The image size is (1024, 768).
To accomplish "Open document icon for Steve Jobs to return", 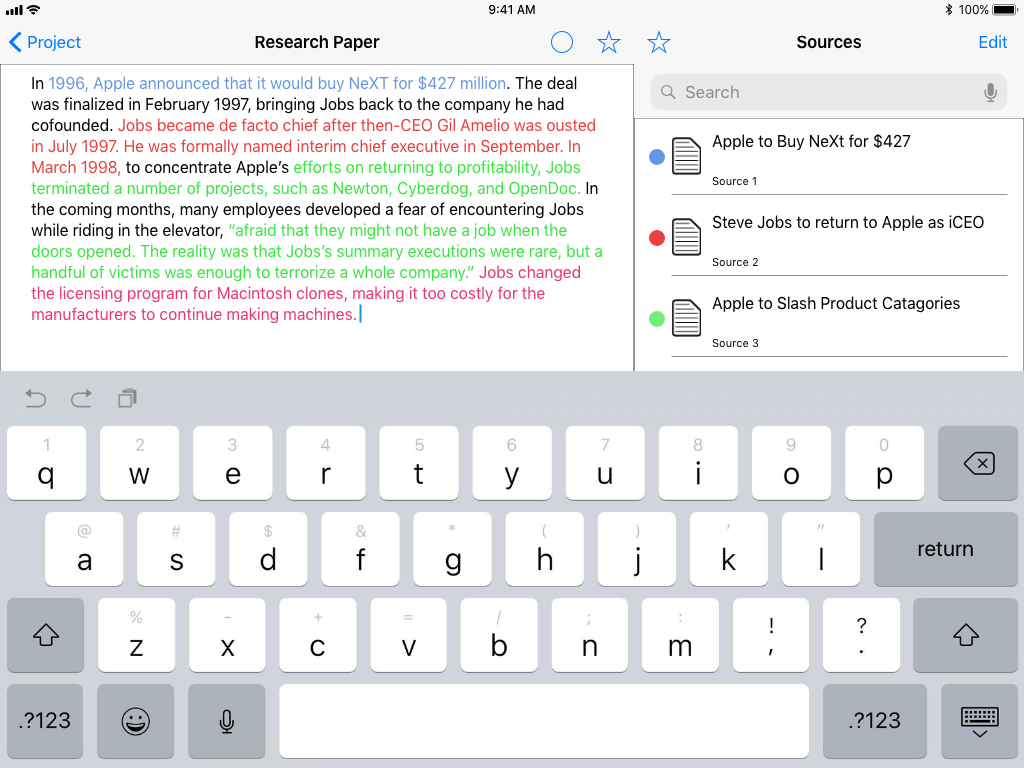I will point(686,237).
